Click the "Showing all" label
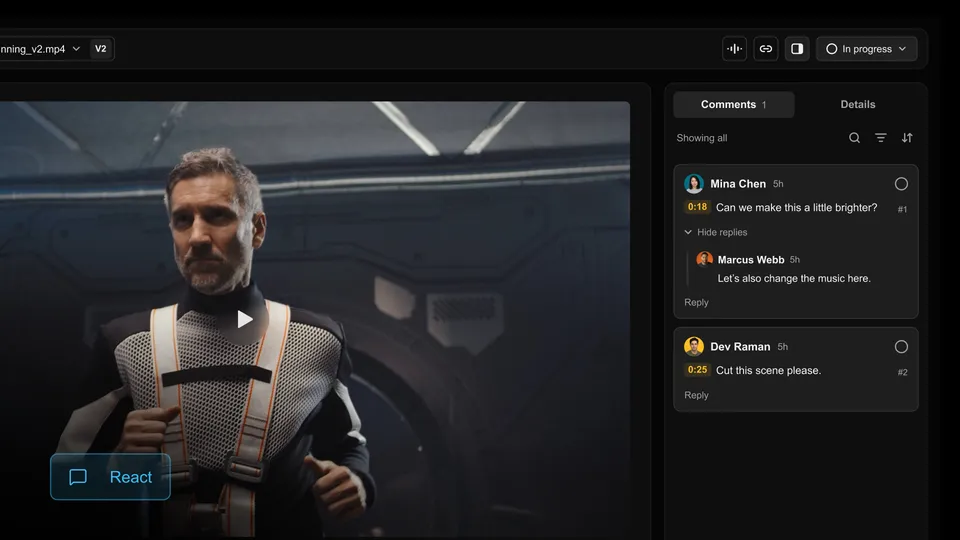Screen dimensions: 960x540 point(702,138)
